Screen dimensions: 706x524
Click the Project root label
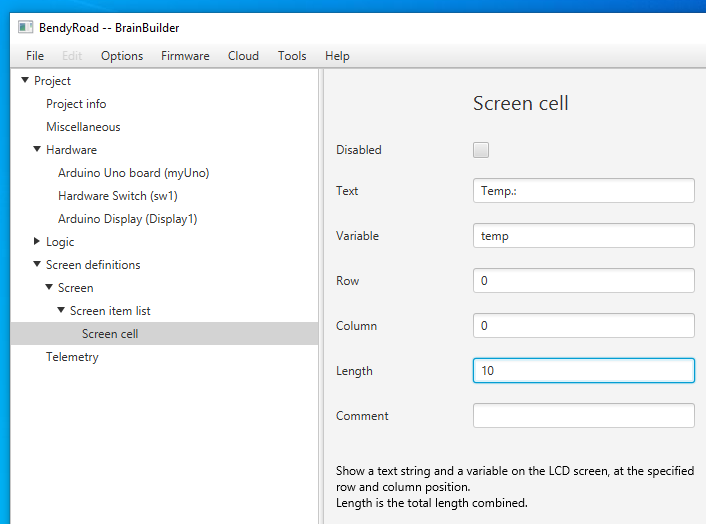click(x=52, y=81)
